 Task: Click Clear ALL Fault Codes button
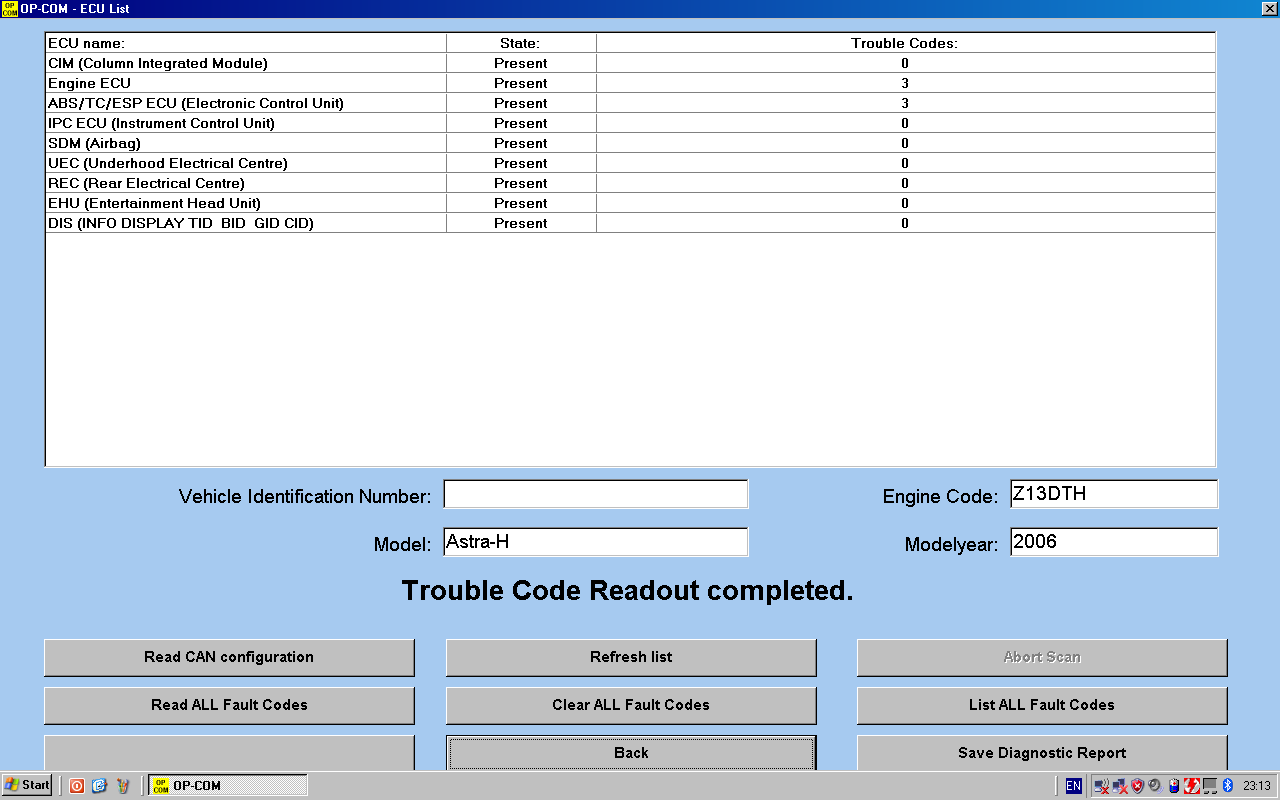click(x=631, y=705)
